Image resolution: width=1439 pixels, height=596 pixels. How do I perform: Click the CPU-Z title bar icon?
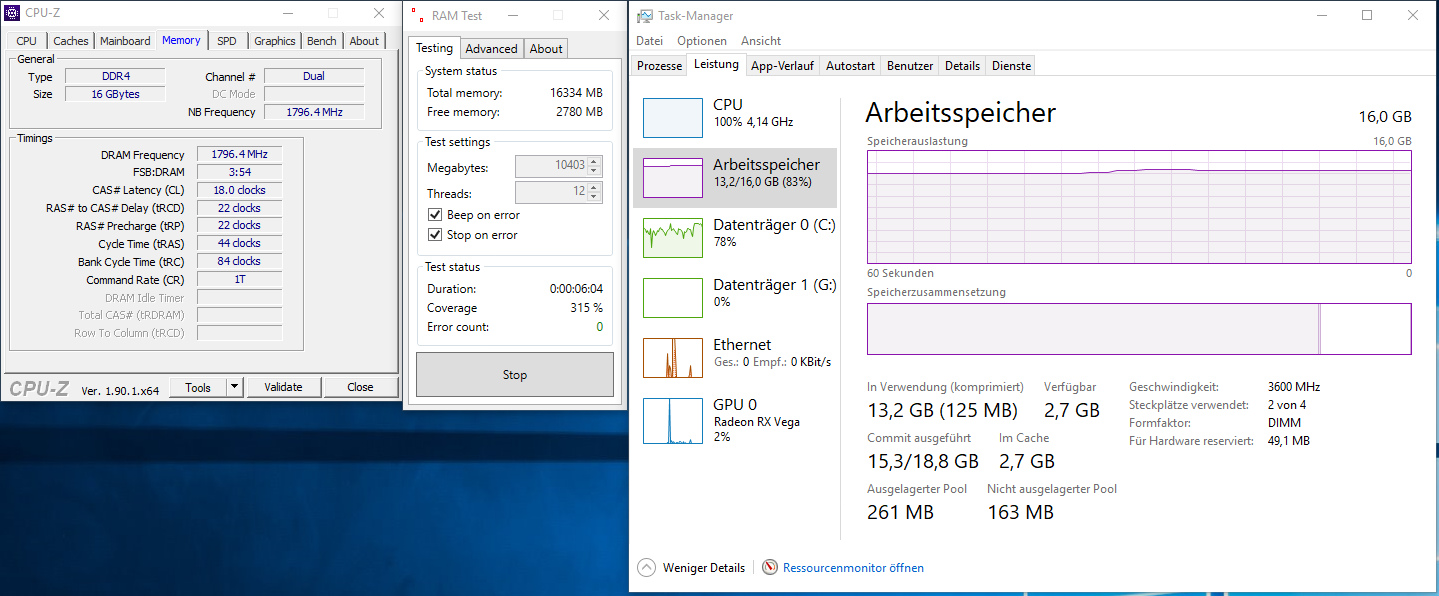(x=12, y=13)
